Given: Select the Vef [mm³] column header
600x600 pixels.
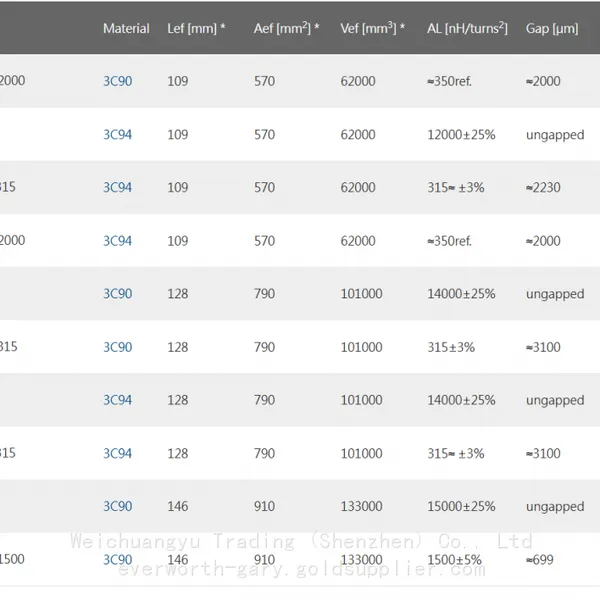Looking at the screenshot, I should point(373,28).
